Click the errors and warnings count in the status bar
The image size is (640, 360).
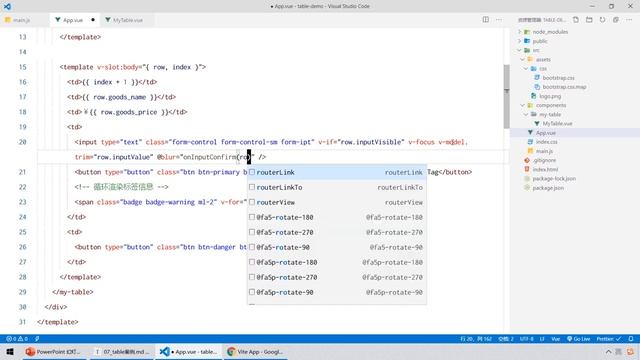pyautogui.click(x=17, y=339)
